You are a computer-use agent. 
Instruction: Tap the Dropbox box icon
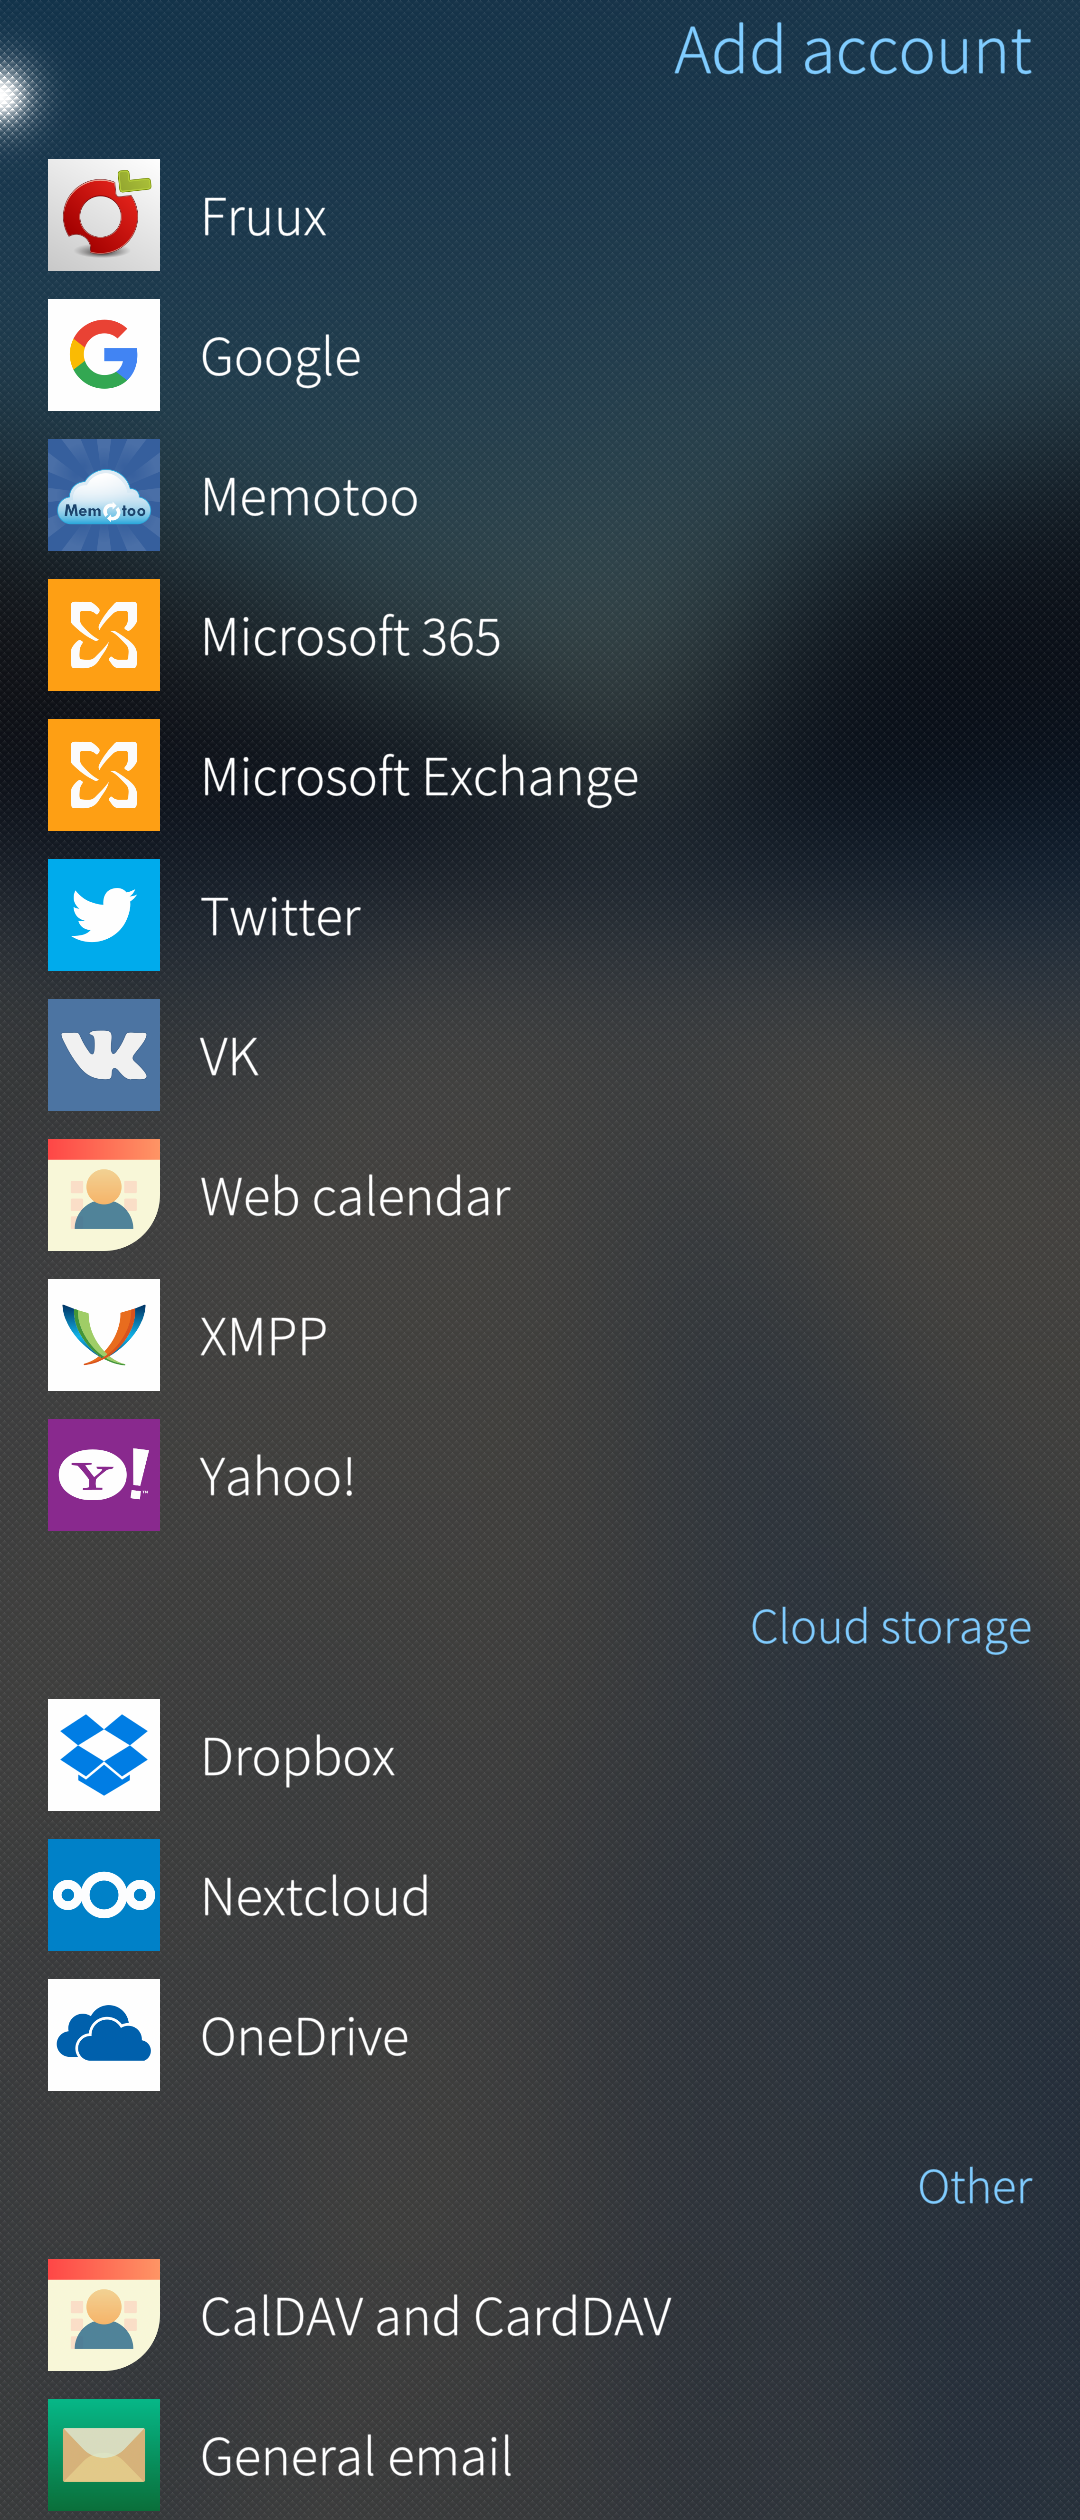tap(104, 1755)
